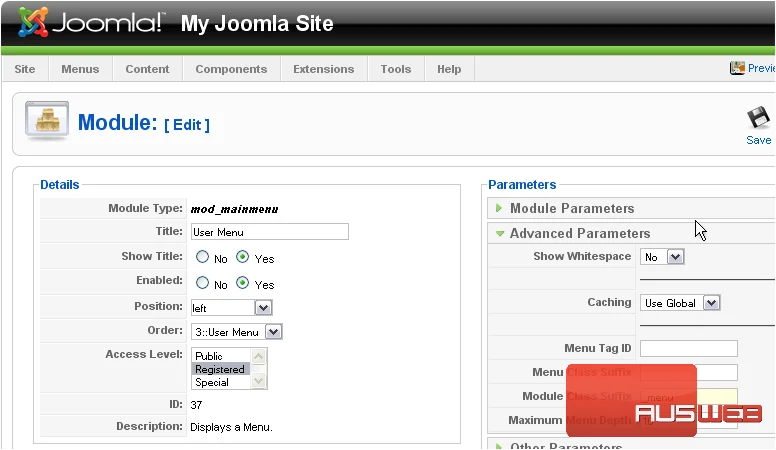Open the Extensions menu
The width and height of the screenshot is (776, 450).
(x=324, y=69)
